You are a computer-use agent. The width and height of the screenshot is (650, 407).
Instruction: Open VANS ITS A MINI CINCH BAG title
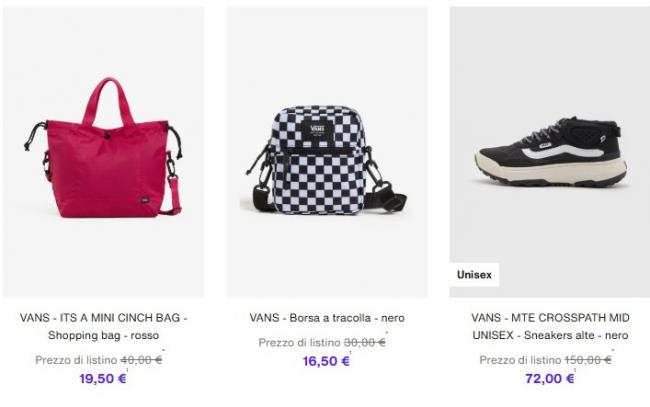click(x=104, y=326)
